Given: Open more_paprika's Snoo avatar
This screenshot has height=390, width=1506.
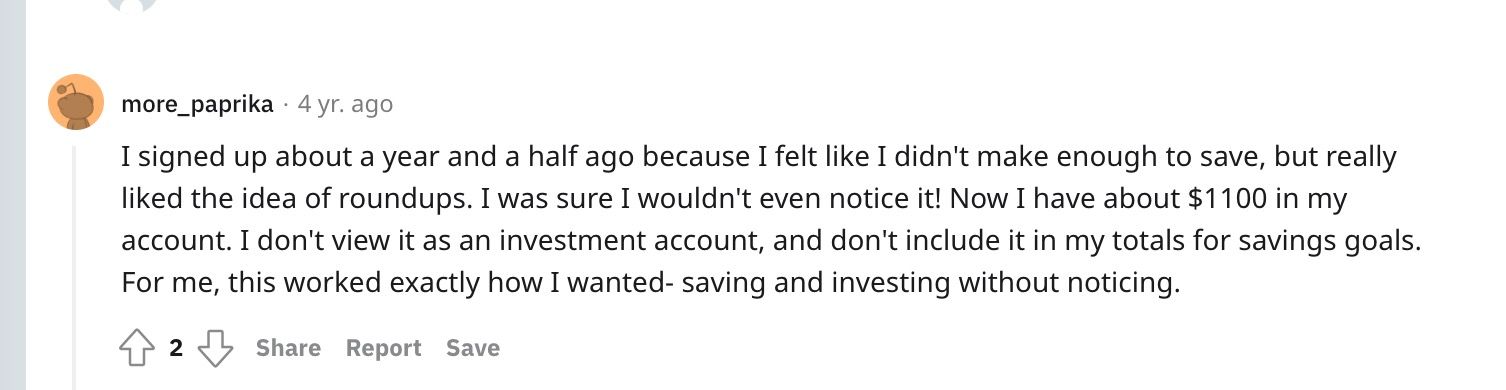Looking at the screenshot, I should pyautogui.click(x=76, y=102).
